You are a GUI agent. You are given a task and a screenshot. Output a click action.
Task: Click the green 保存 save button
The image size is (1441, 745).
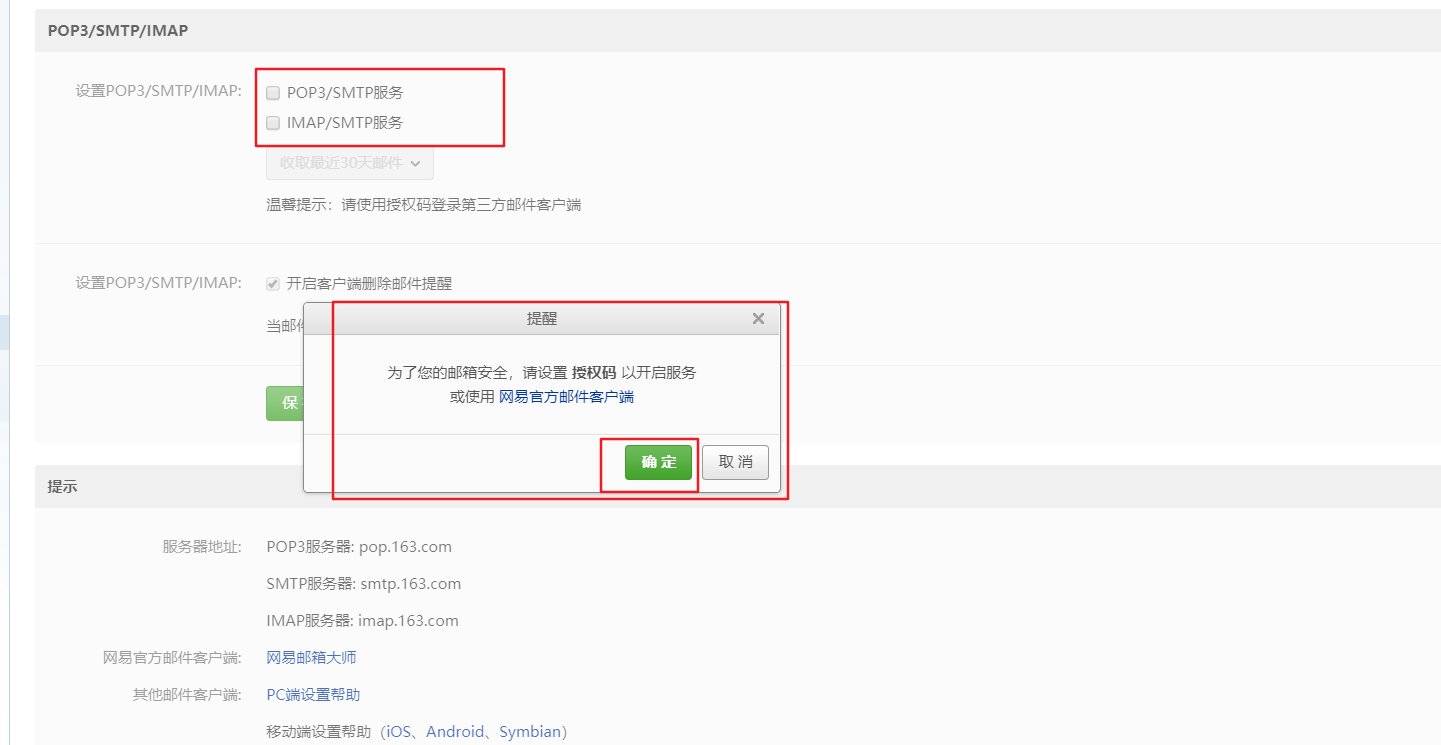(283, 403)
